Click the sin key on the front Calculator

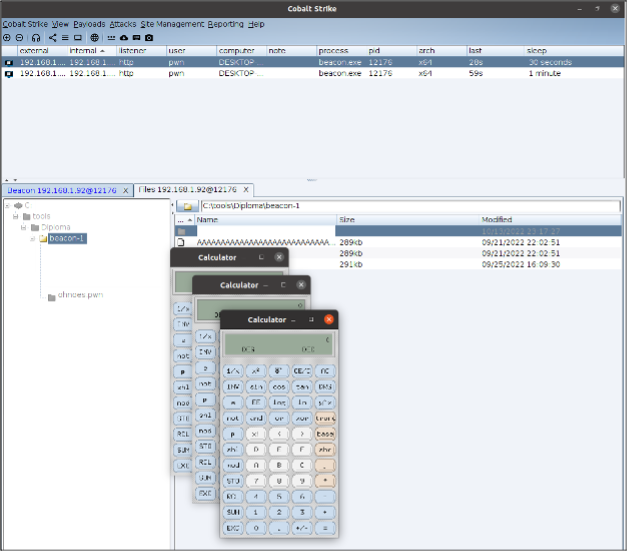click(x=256, y=387)
